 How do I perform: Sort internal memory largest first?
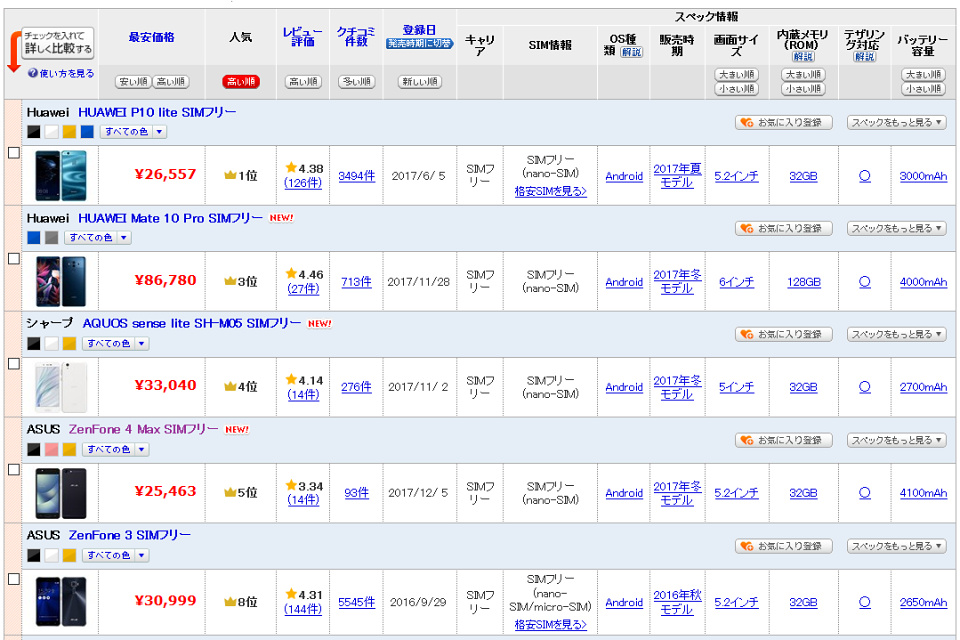pos(803,75)
